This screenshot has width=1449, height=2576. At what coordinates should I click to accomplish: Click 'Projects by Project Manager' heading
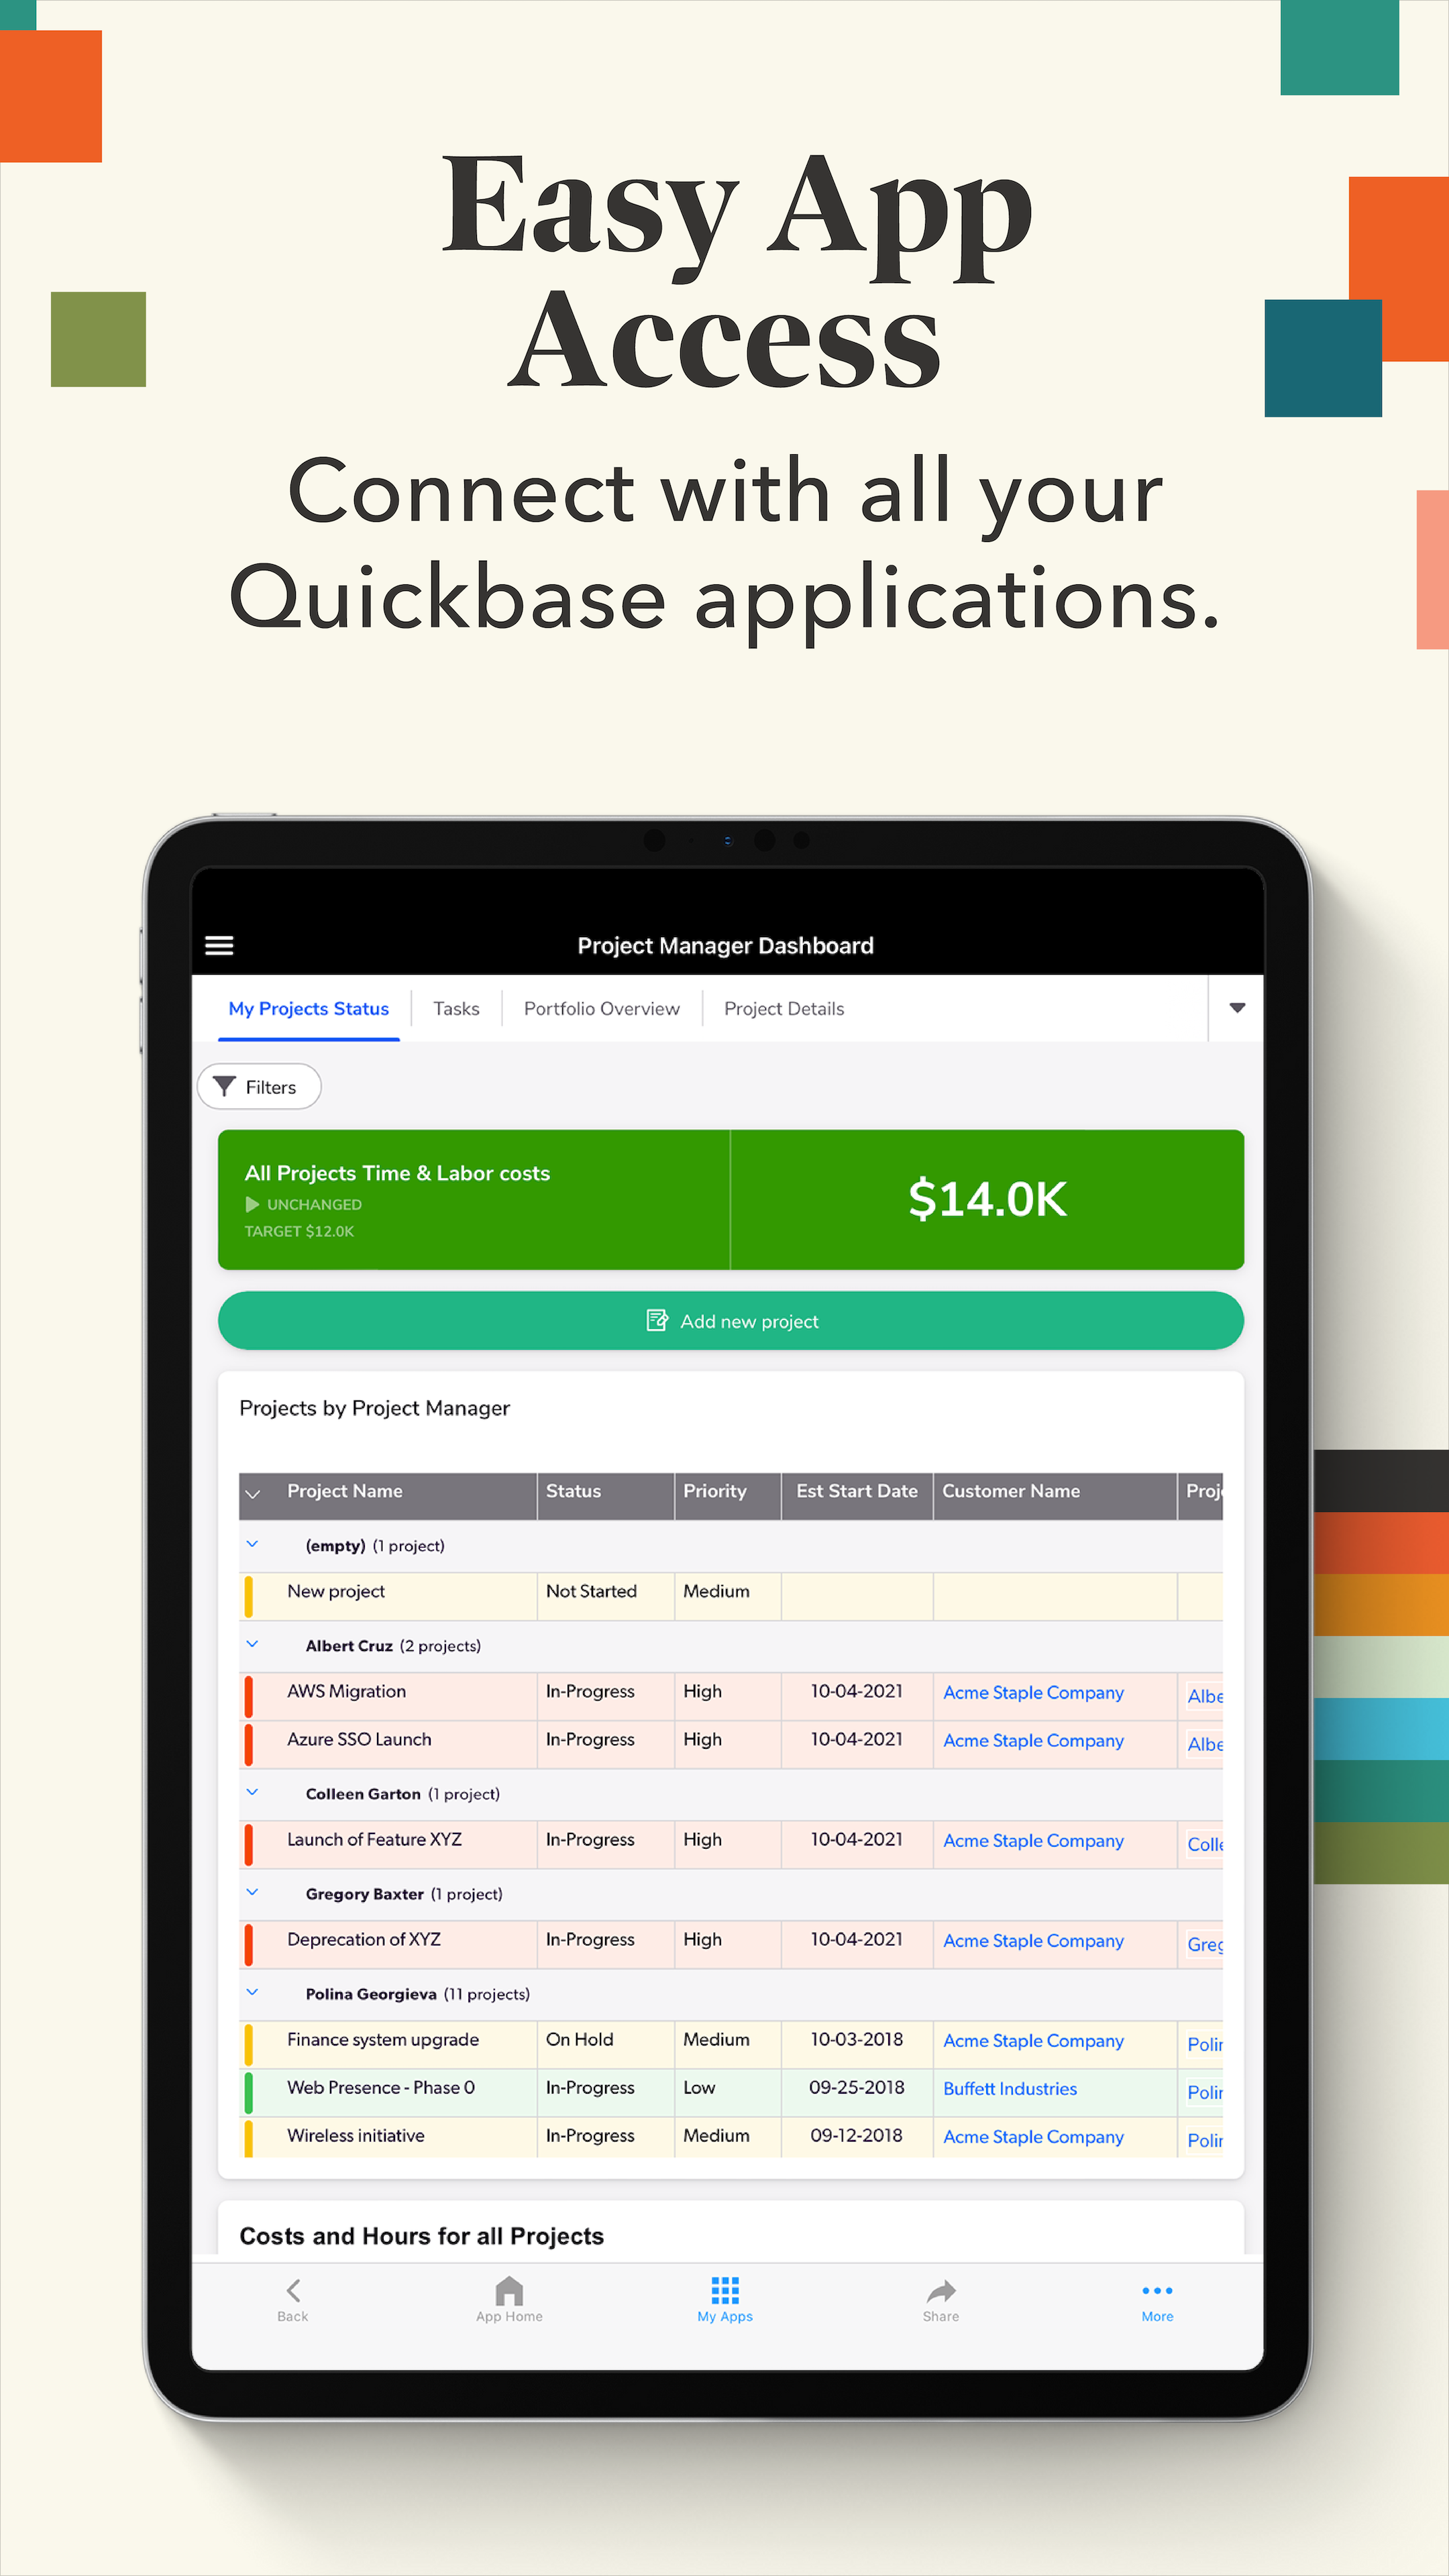(374, 1408)
